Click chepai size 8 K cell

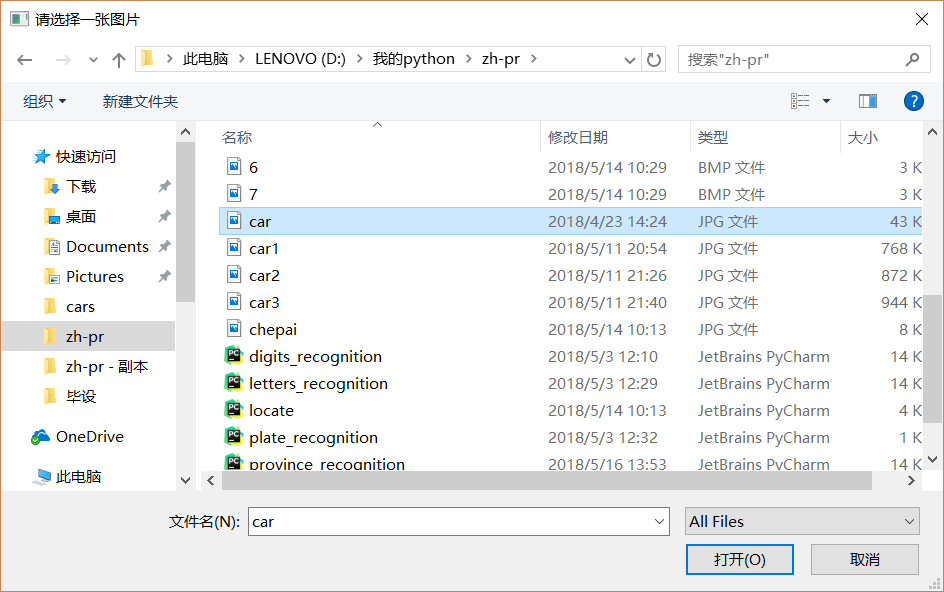(910, 329)
